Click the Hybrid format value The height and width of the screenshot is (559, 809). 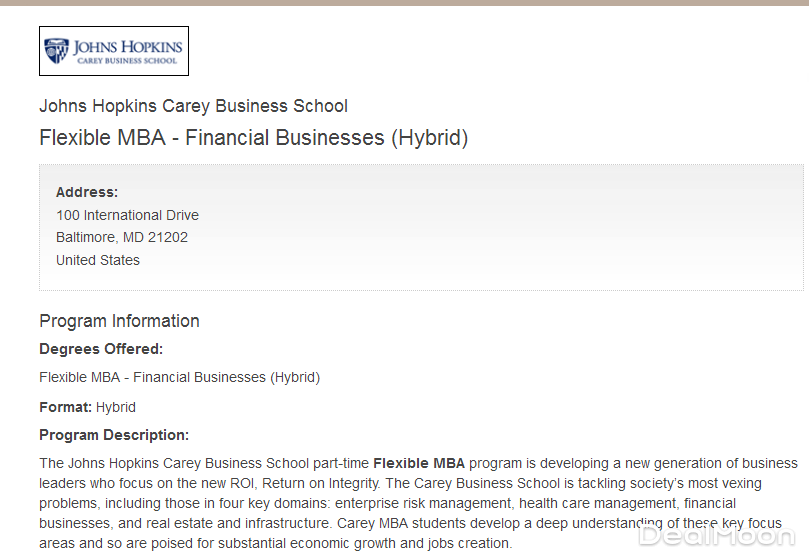pos(116,407)
